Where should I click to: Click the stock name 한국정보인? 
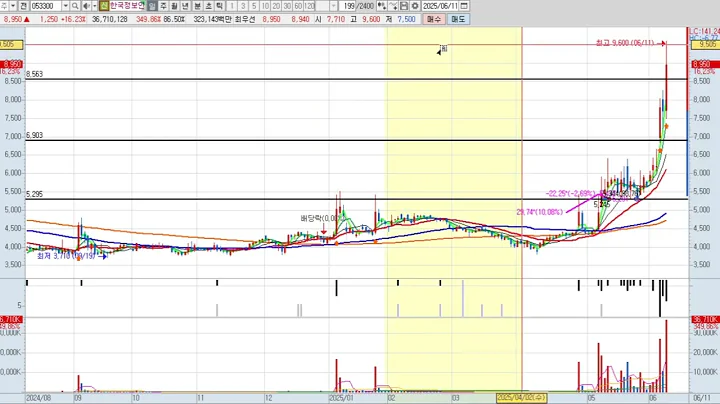pyautogui.click(x=127, y=6)
